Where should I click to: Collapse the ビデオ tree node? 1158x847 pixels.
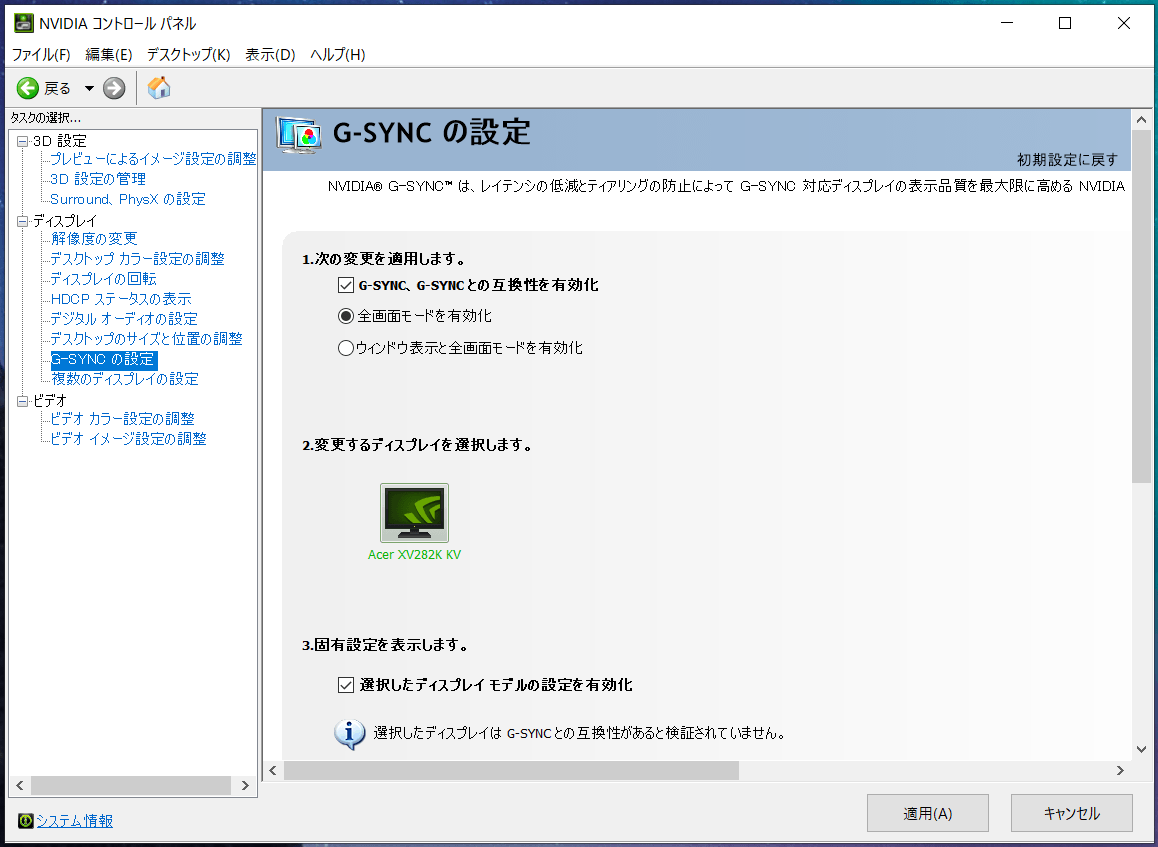pyautogui.click(x=23, y=401)
